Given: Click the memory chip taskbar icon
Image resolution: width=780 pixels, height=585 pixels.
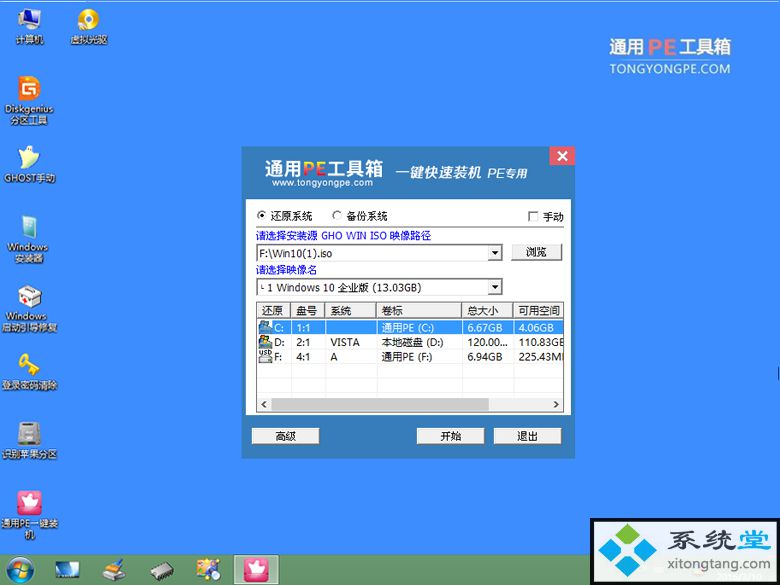Looking at the screenshot, I should [x=161, y=571].
